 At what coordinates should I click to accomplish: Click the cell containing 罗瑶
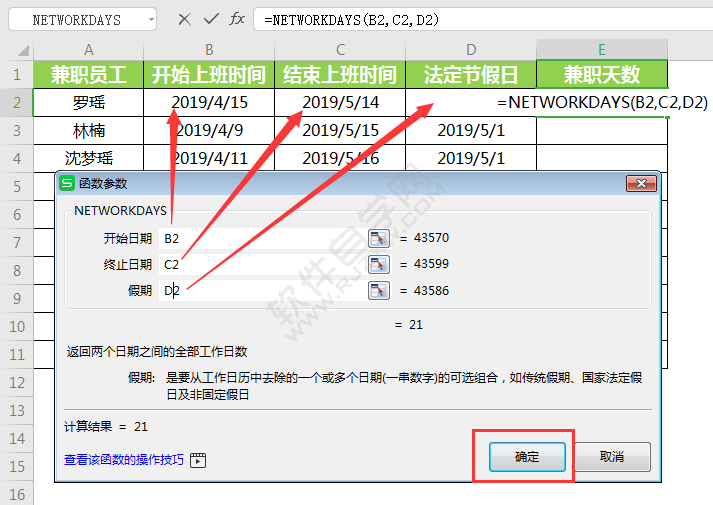click(x=89, y=102)
